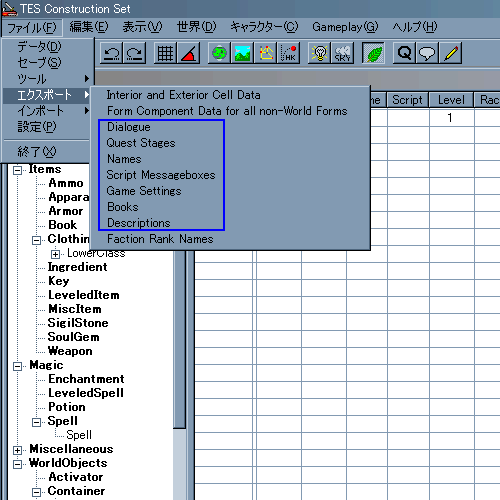The width and height of the screenshot is (500, 500).
Task: Open script editor pencil icon
Action: click(x=450, y=53)
